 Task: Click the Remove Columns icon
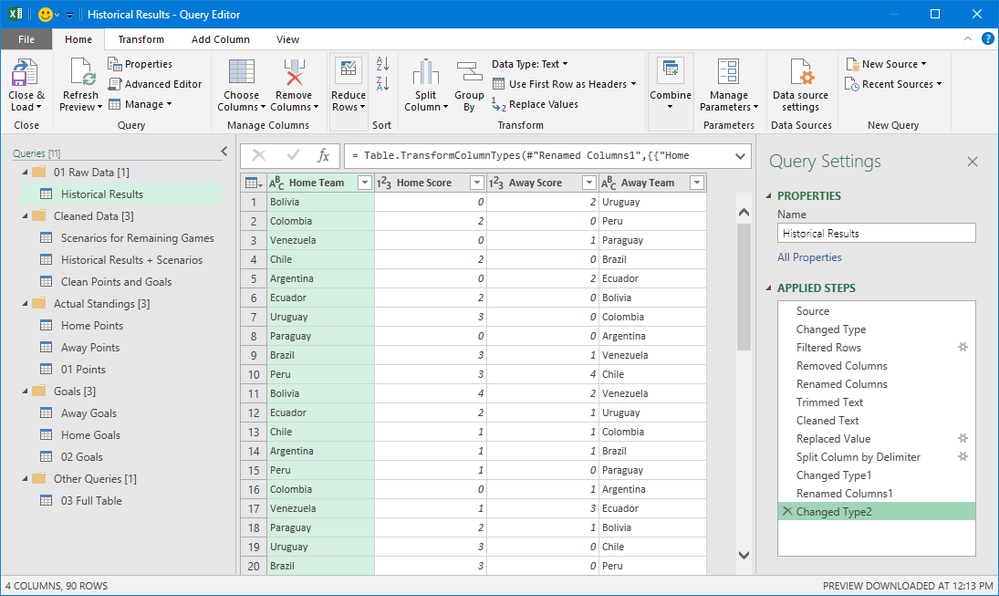pos(294,71)
